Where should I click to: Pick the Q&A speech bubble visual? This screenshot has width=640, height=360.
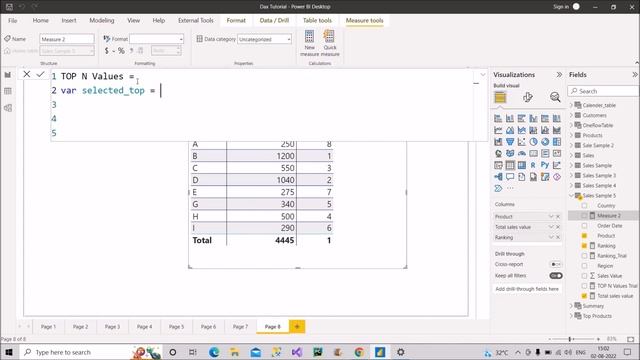tap(510, 177)
